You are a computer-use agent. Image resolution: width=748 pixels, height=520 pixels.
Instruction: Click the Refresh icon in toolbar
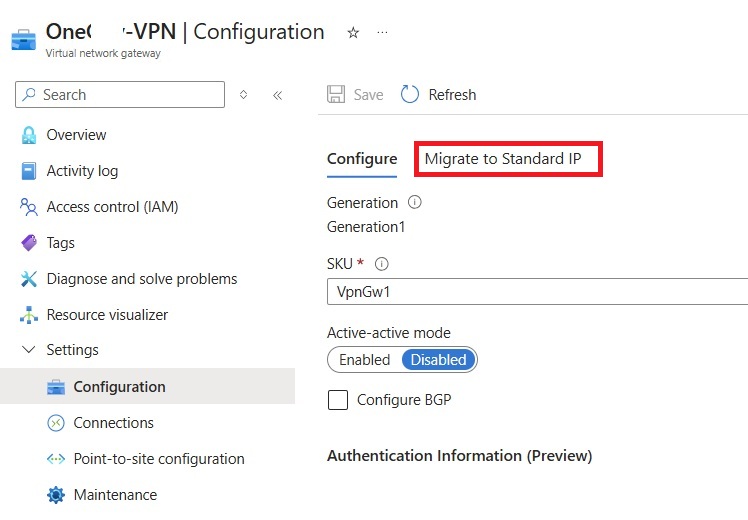(410, 95)
